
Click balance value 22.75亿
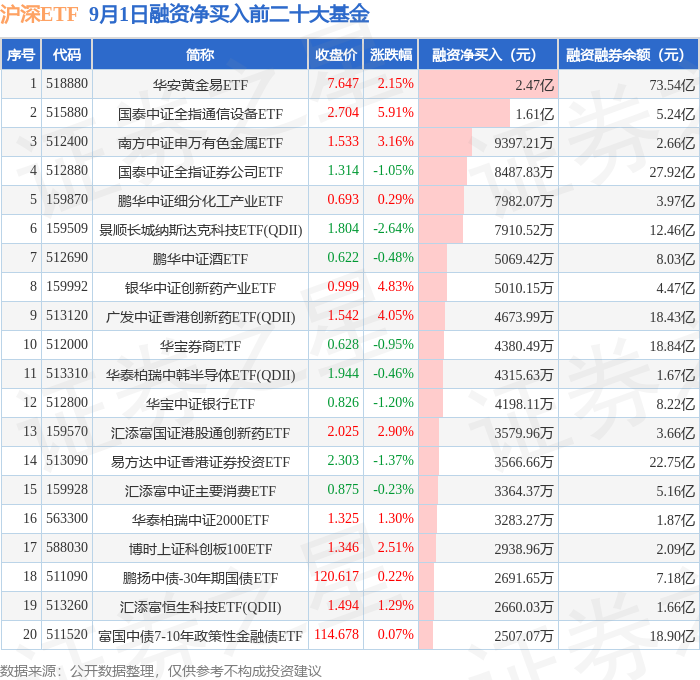tap(672, 462)
